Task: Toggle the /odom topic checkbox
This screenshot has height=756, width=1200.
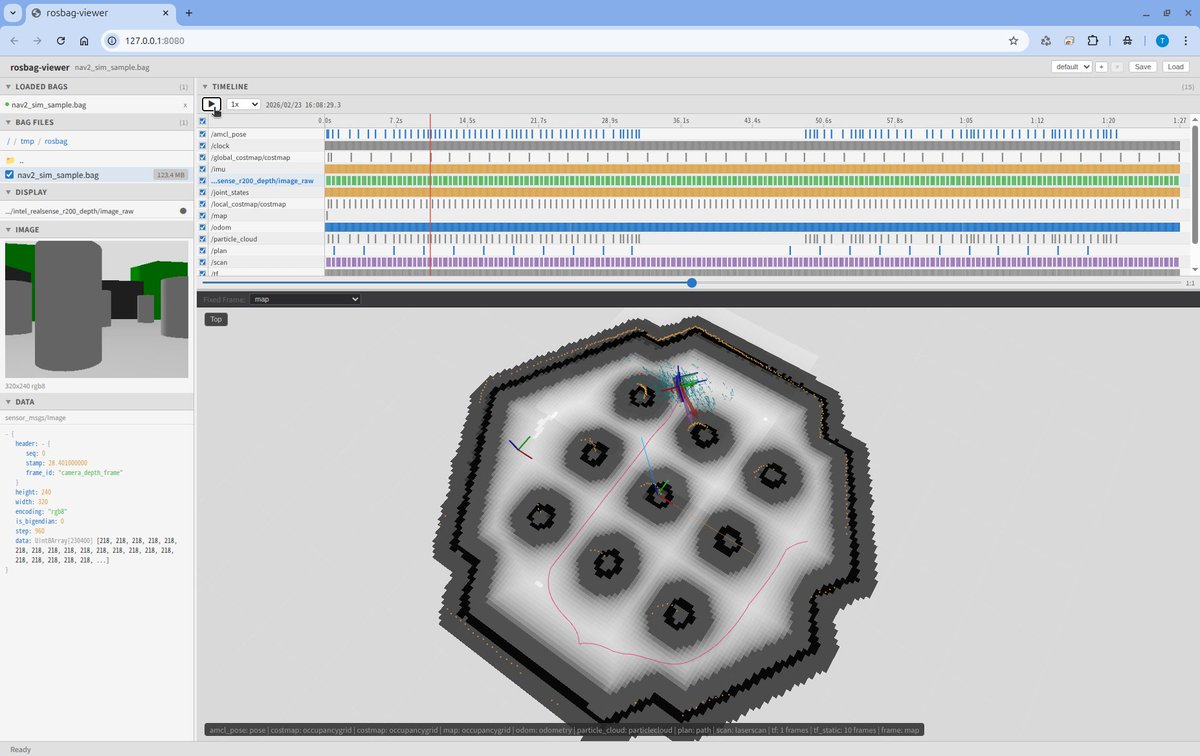Action: (203, 227)
